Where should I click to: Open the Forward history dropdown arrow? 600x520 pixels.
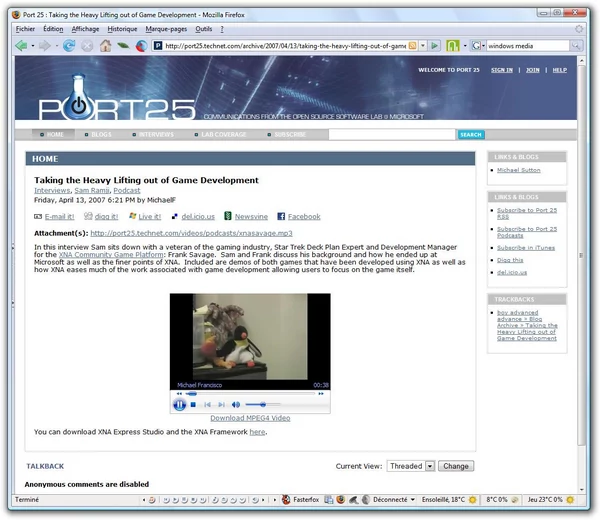click(57, 46)
